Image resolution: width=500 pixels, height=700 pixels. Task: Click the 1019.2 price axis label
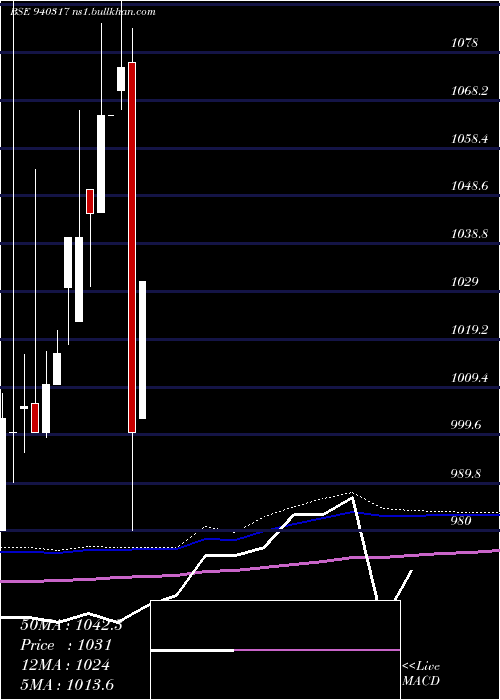pos(469,330)
